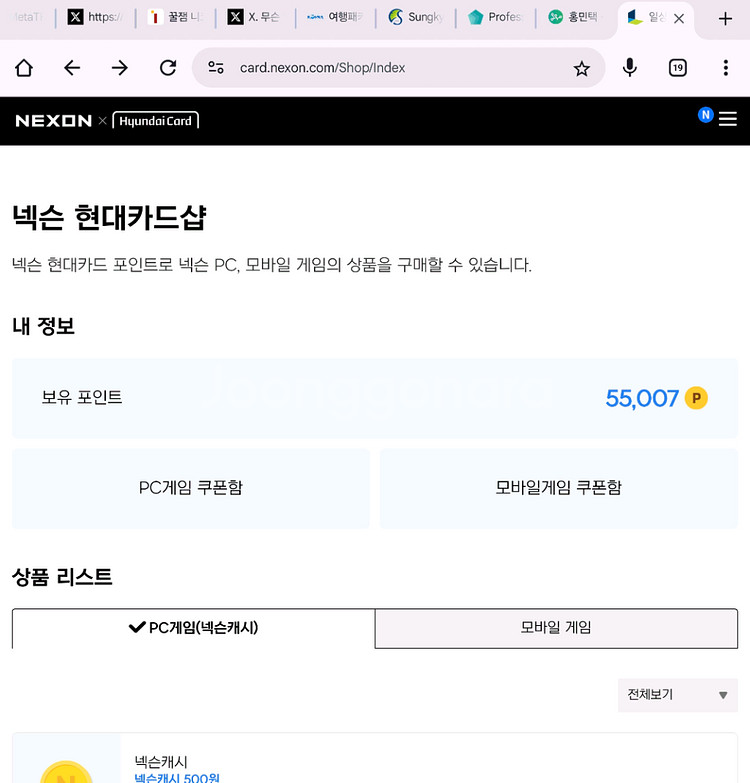Open the PC게임 쿠폰함 button
This screenshot has height=783, width=750.
click(191, 488)
